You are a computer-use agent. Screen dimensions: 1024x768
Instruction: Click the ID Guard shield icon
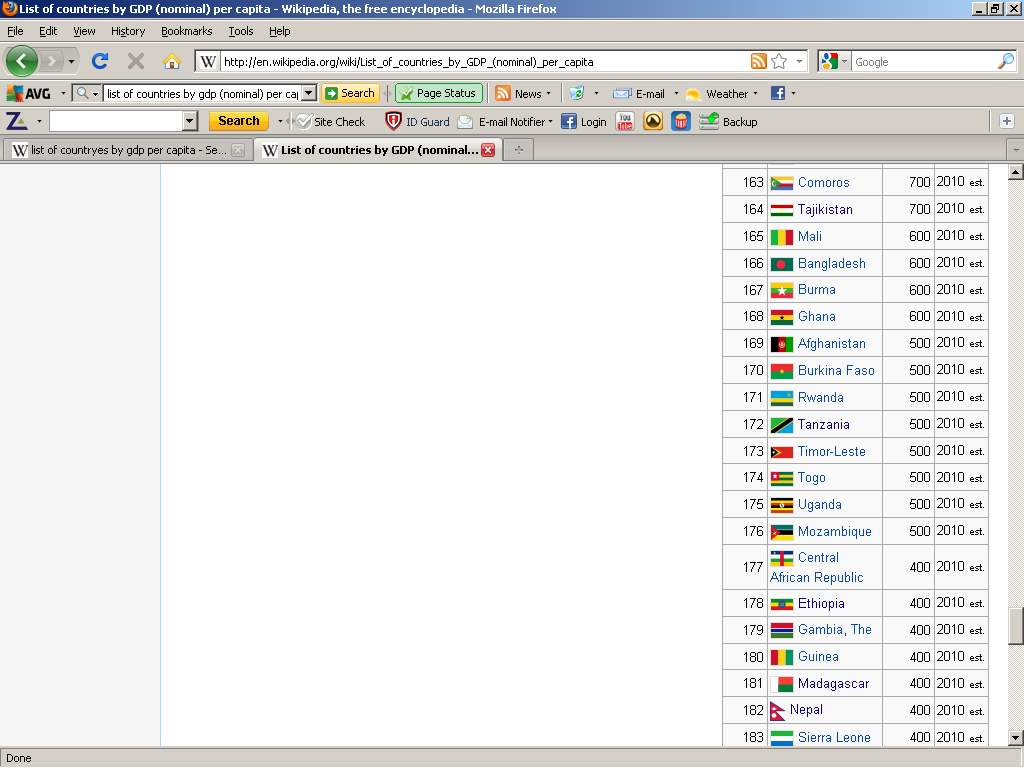(394, 121)
